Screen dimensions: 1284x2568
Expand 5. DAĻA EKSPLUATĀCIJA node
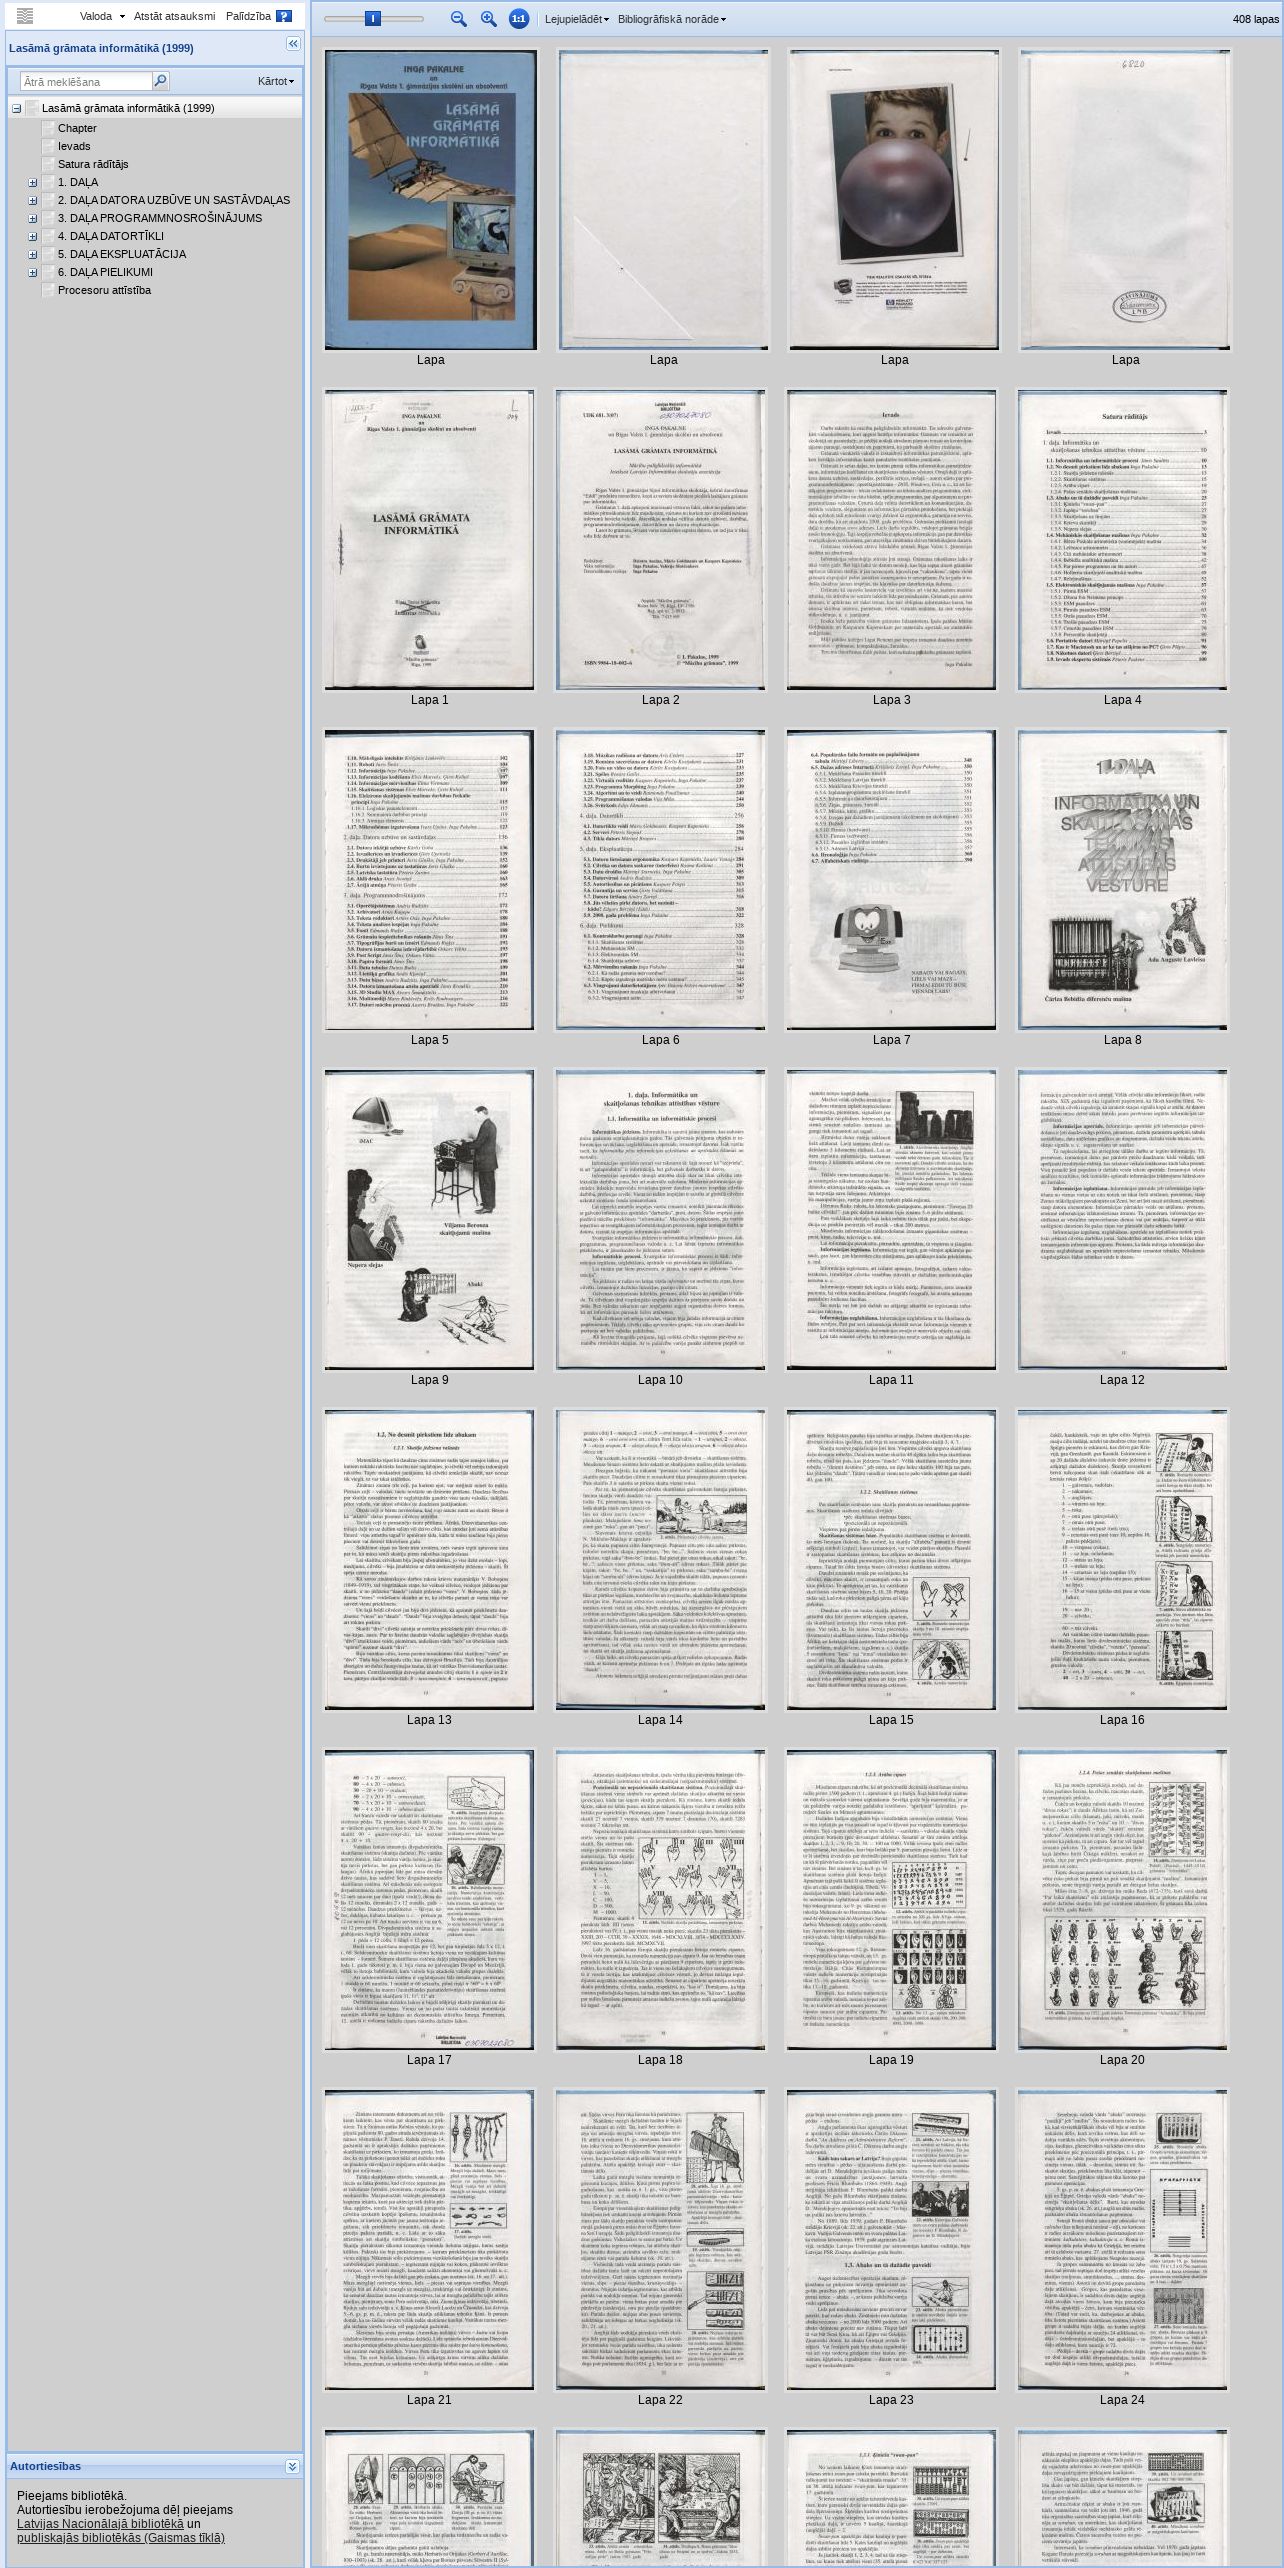tap(32, 254)
